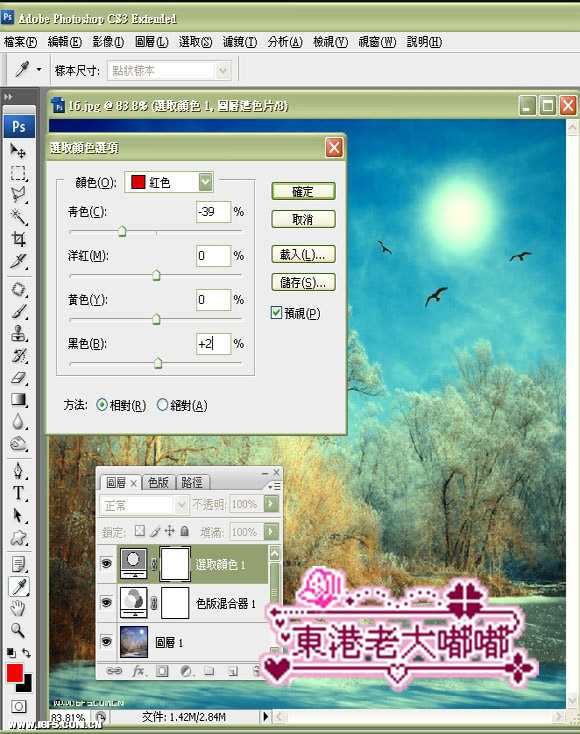Swap foreground and background colors
The image size is (580, 734).
[27, 653]
